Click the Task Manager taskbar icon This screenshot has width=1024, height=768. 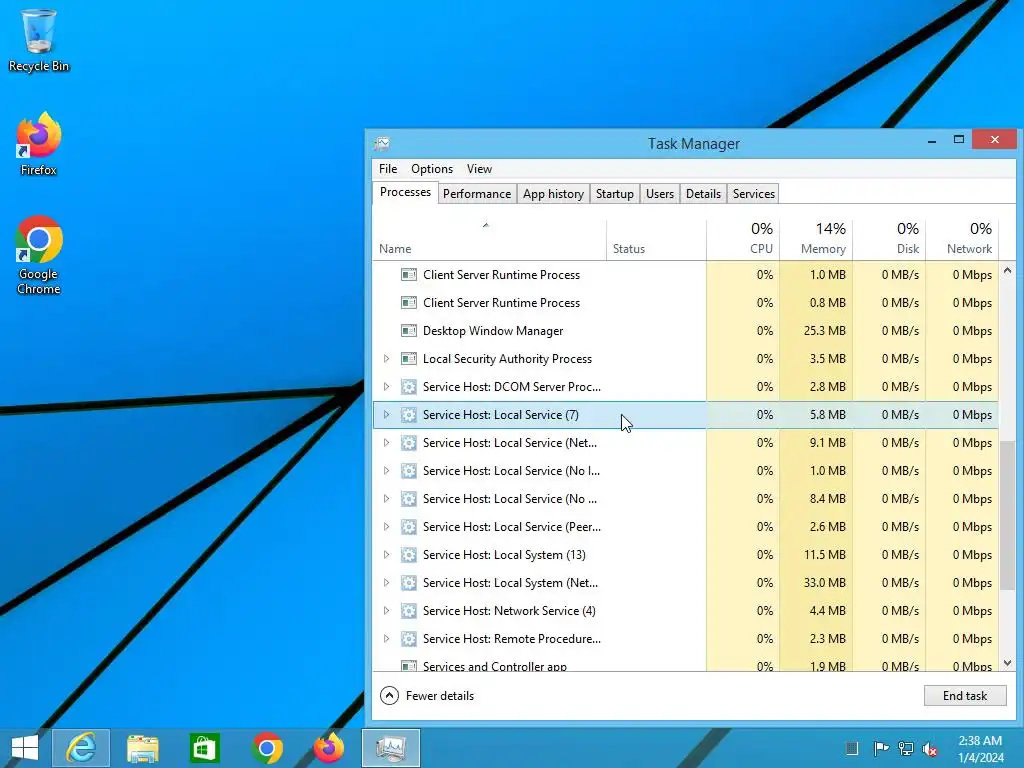click(x=391, y=748)
